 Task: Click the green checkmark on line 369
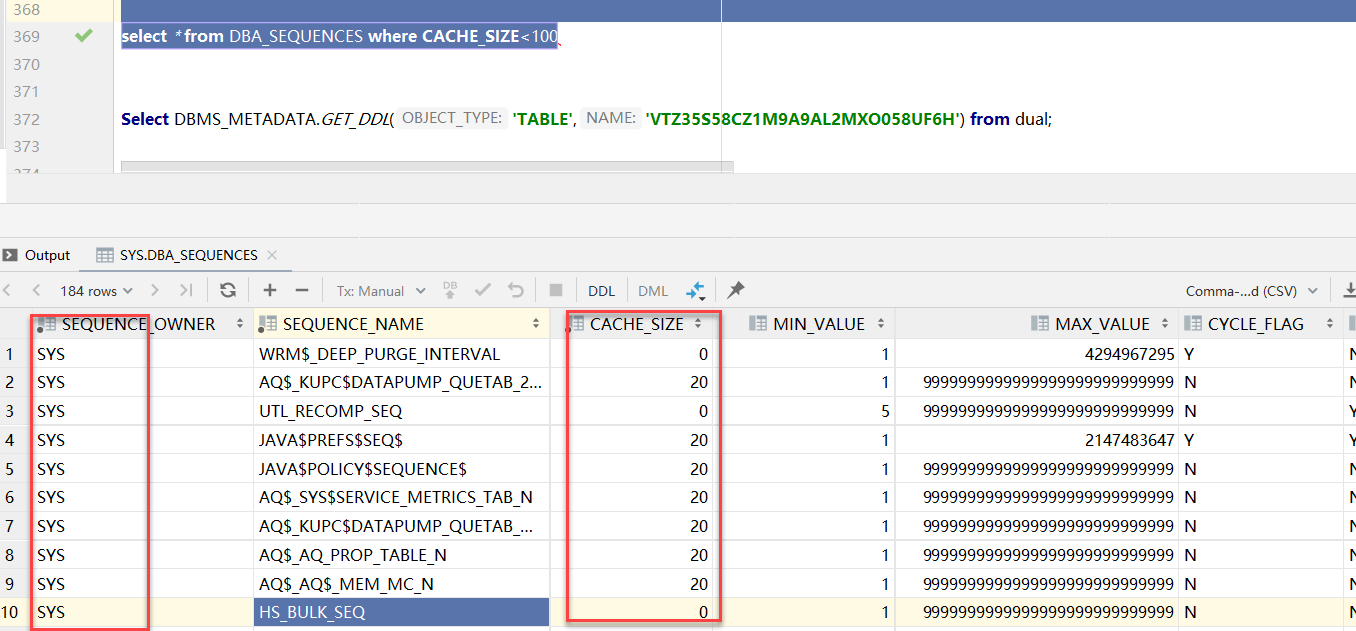pos(84,36)
